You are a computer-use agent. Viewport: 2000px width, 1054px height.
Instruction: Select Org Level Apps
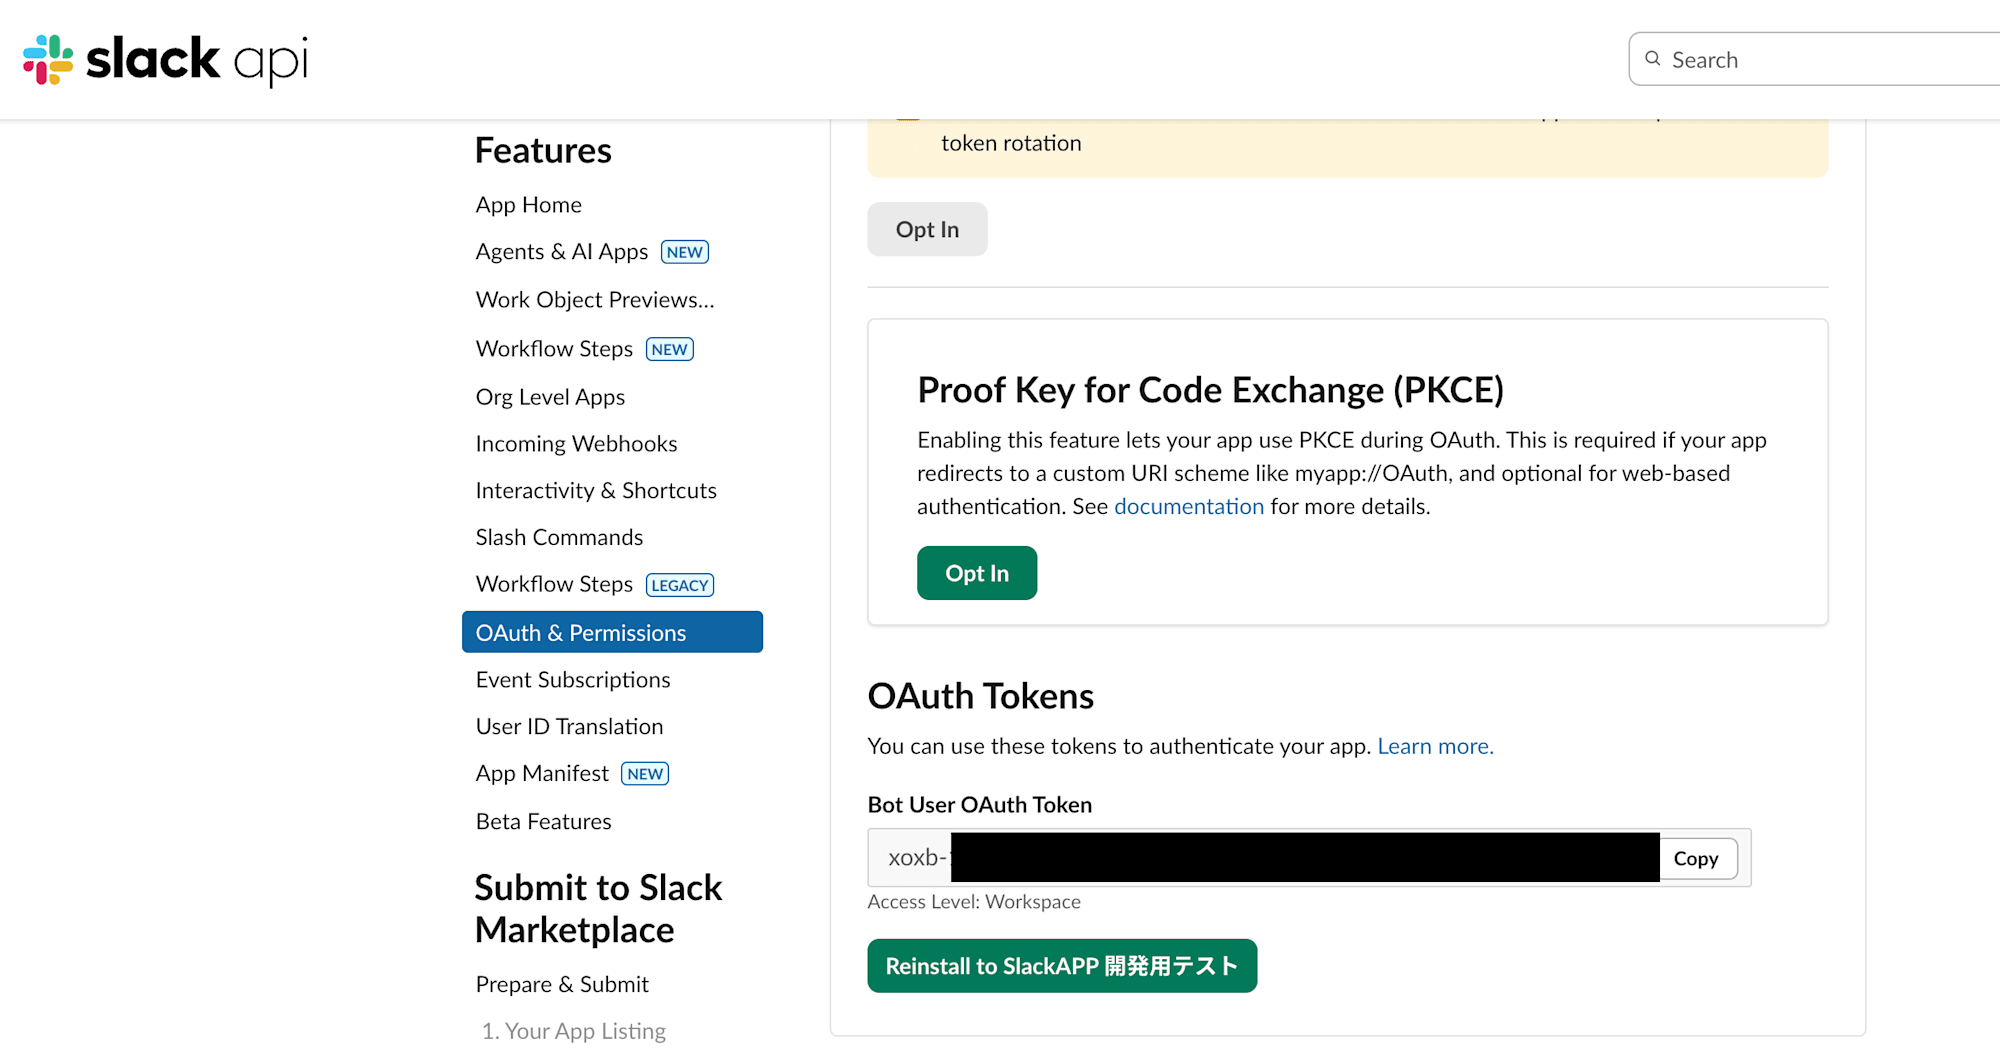550,397
